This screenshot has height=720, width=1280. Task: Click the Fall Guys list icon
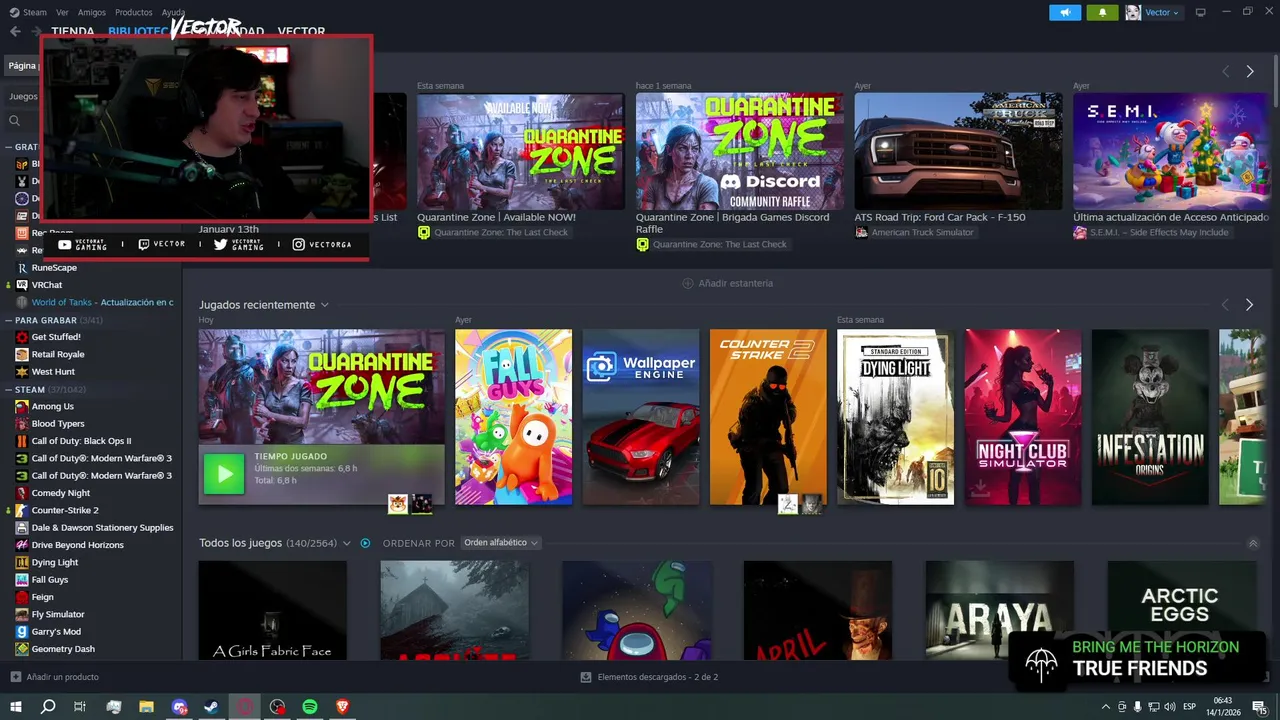22,580
